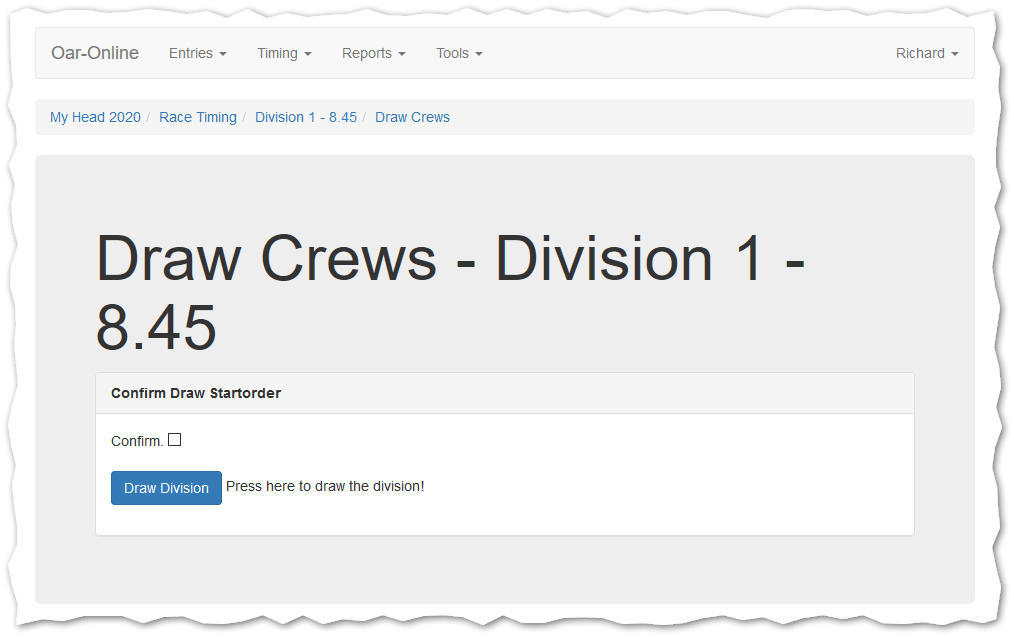Open the Timing menu
Screen dimensions: 1014x637
(284, 53)
